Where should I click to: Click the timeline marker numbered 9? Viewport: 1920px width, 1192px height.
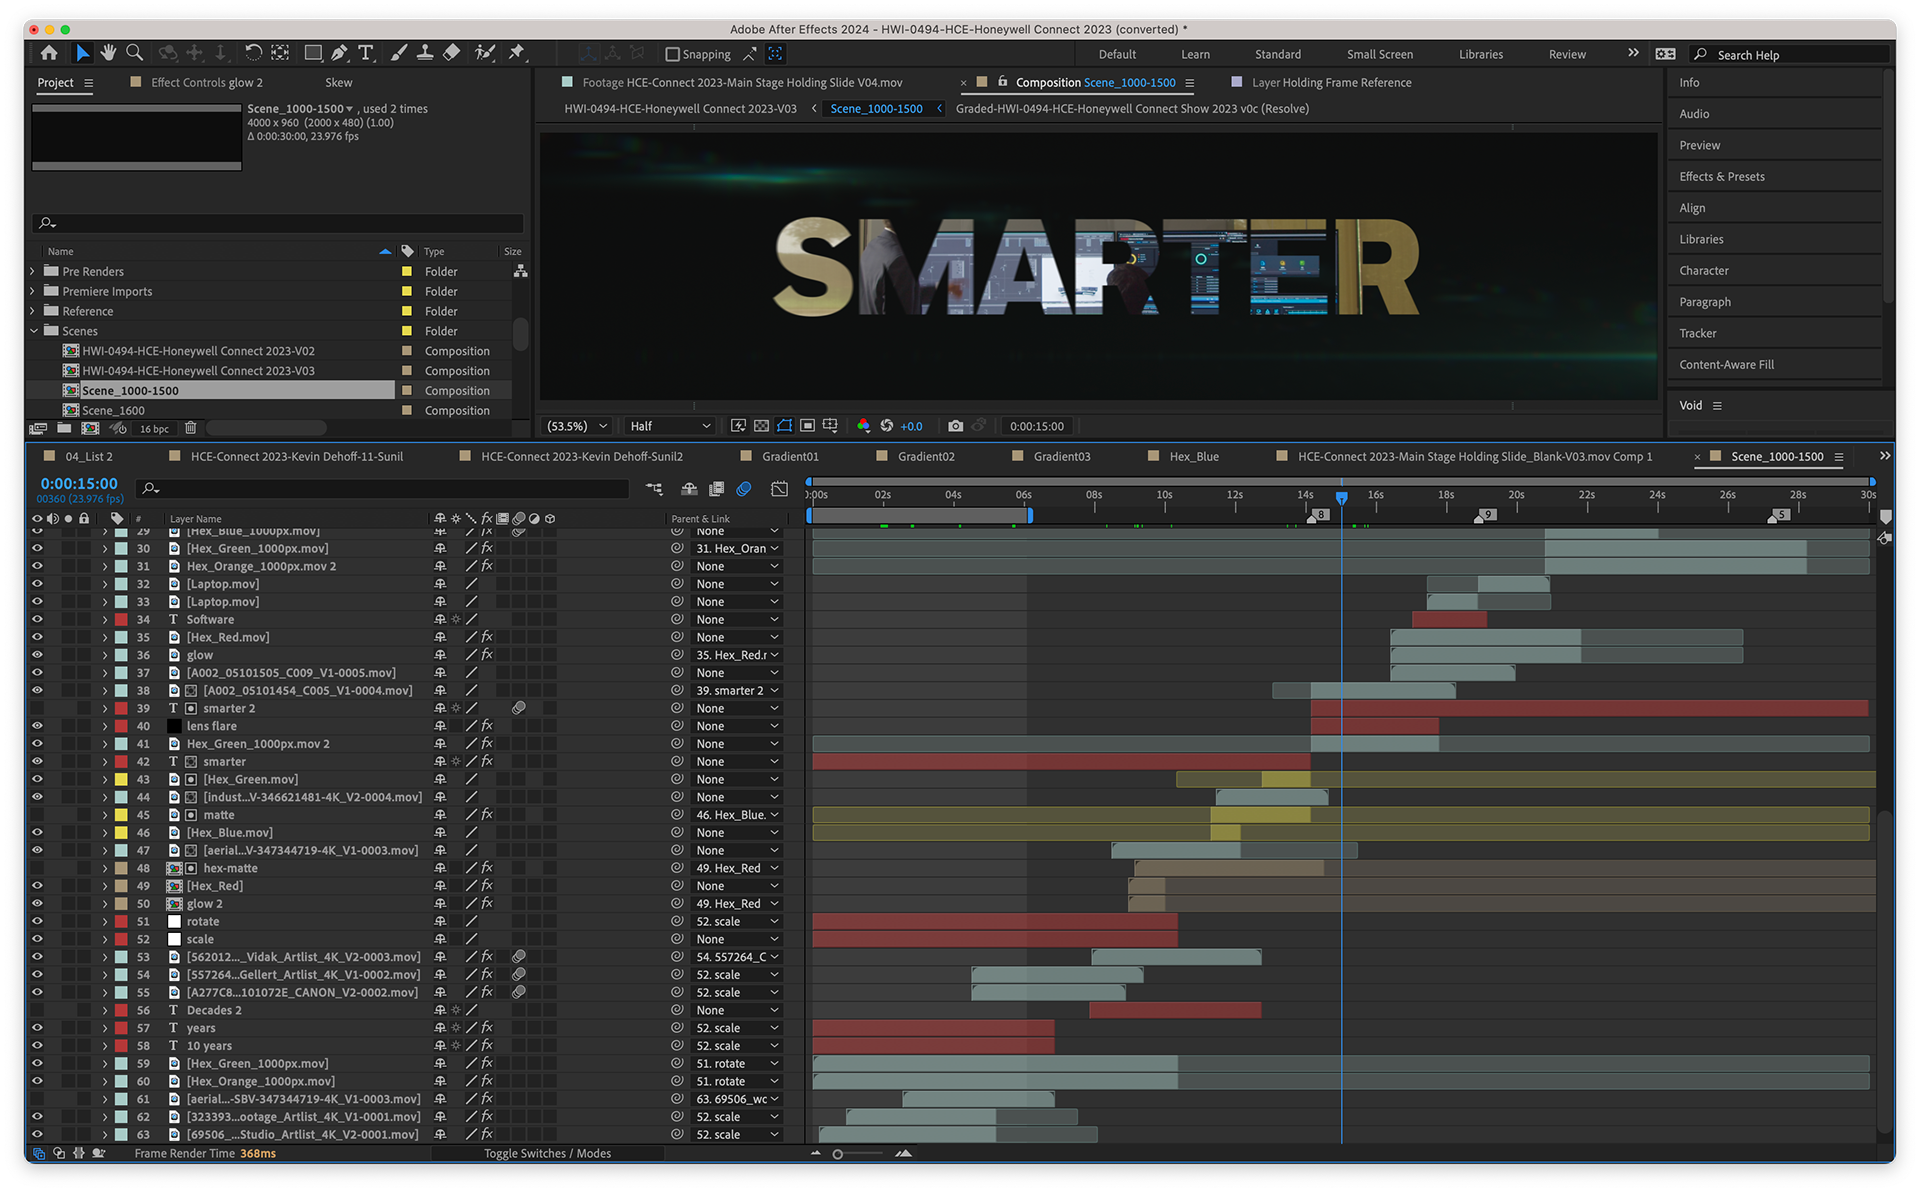pyautogui.click(x=1486, y=515)
